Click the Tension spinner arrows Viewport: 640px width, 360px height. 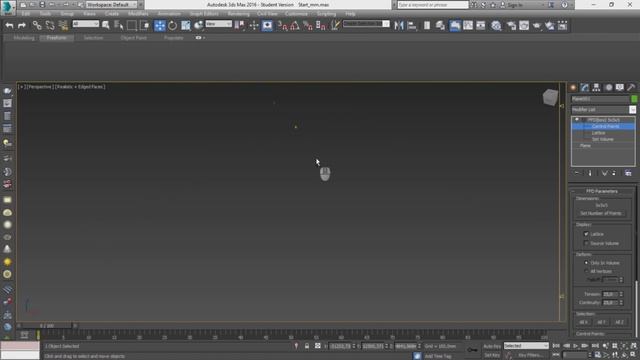(x=621, y=294)
